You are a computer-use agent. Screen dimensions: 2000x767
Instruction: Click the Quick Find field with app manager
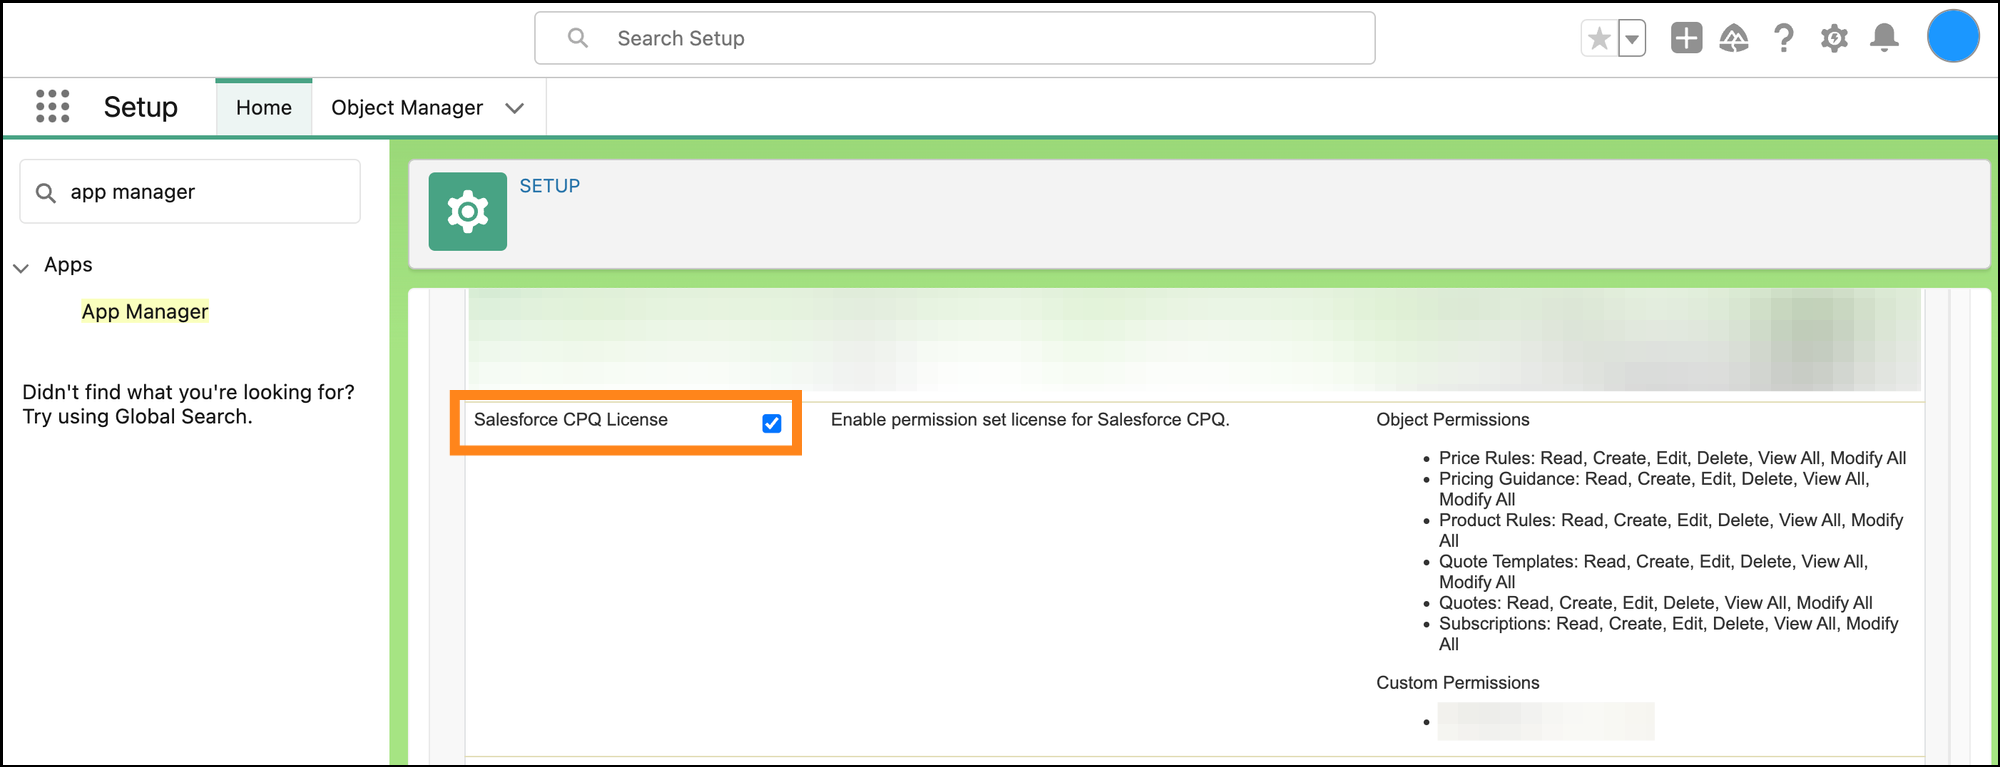190,191
